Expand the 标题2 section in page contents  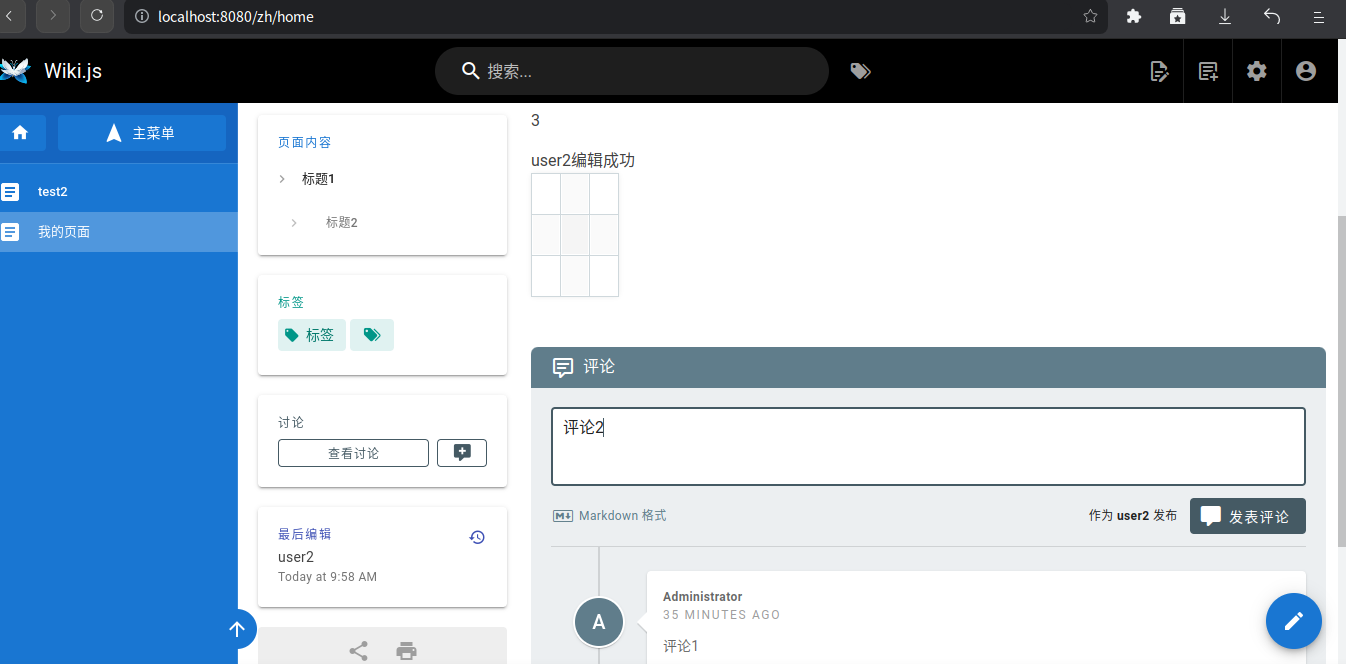(292, 222)
